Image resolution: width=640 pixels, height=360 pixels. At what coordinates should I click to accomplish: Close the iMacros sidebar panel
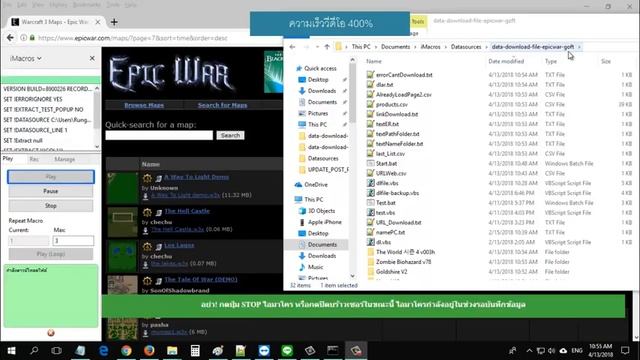click(92, 58)
